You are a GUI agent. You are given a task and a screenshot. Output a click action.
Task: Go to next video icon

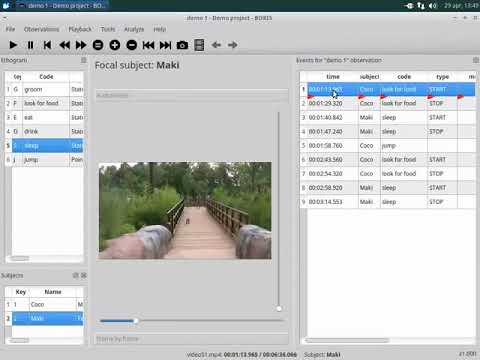tap(166, 45)
